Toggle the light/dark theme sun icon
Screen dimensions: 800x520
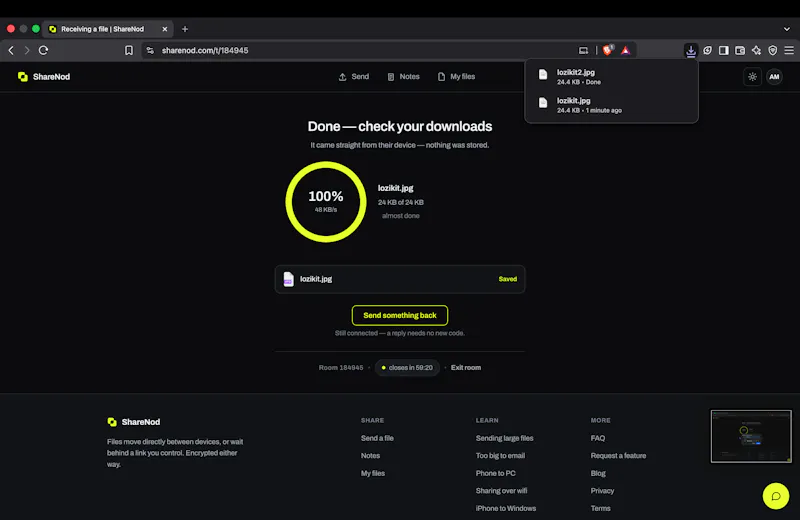pyautogui.click(x=752, y=77)
